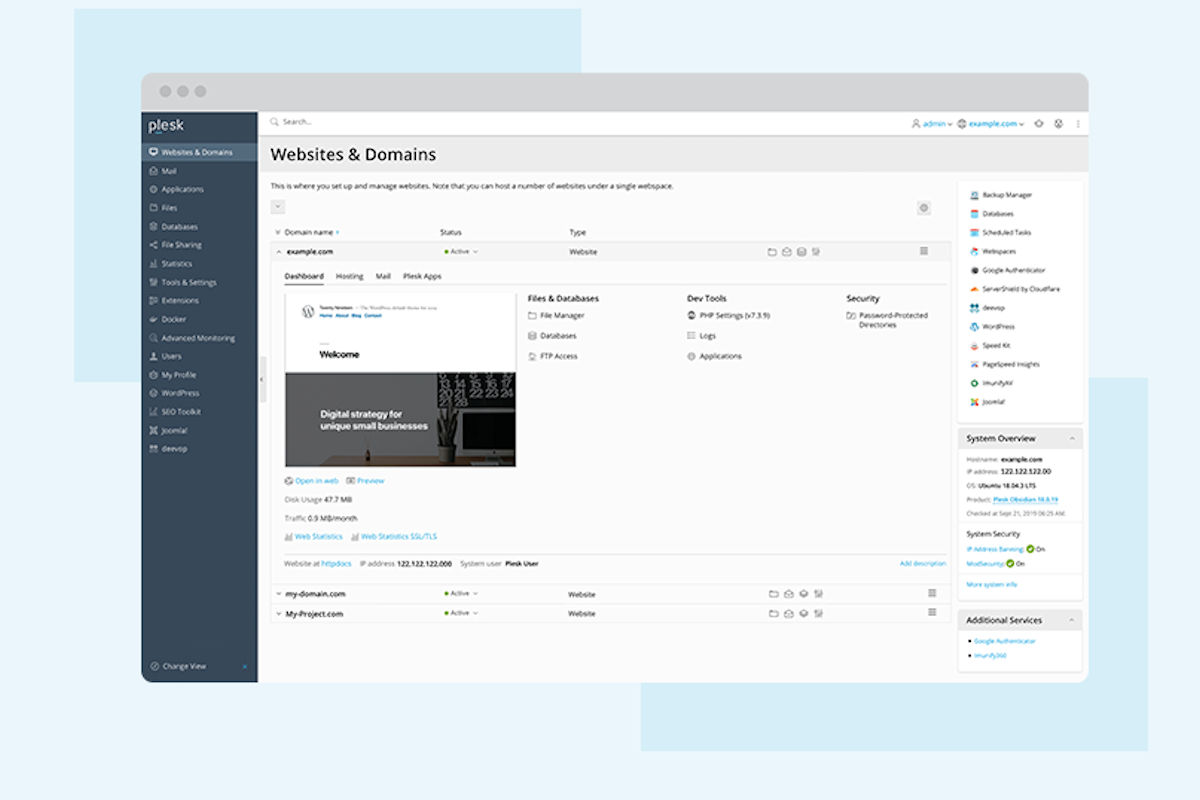Screen dimensions: 1200x800
Task: Click the Open in web link
Action: click(316, 481)
